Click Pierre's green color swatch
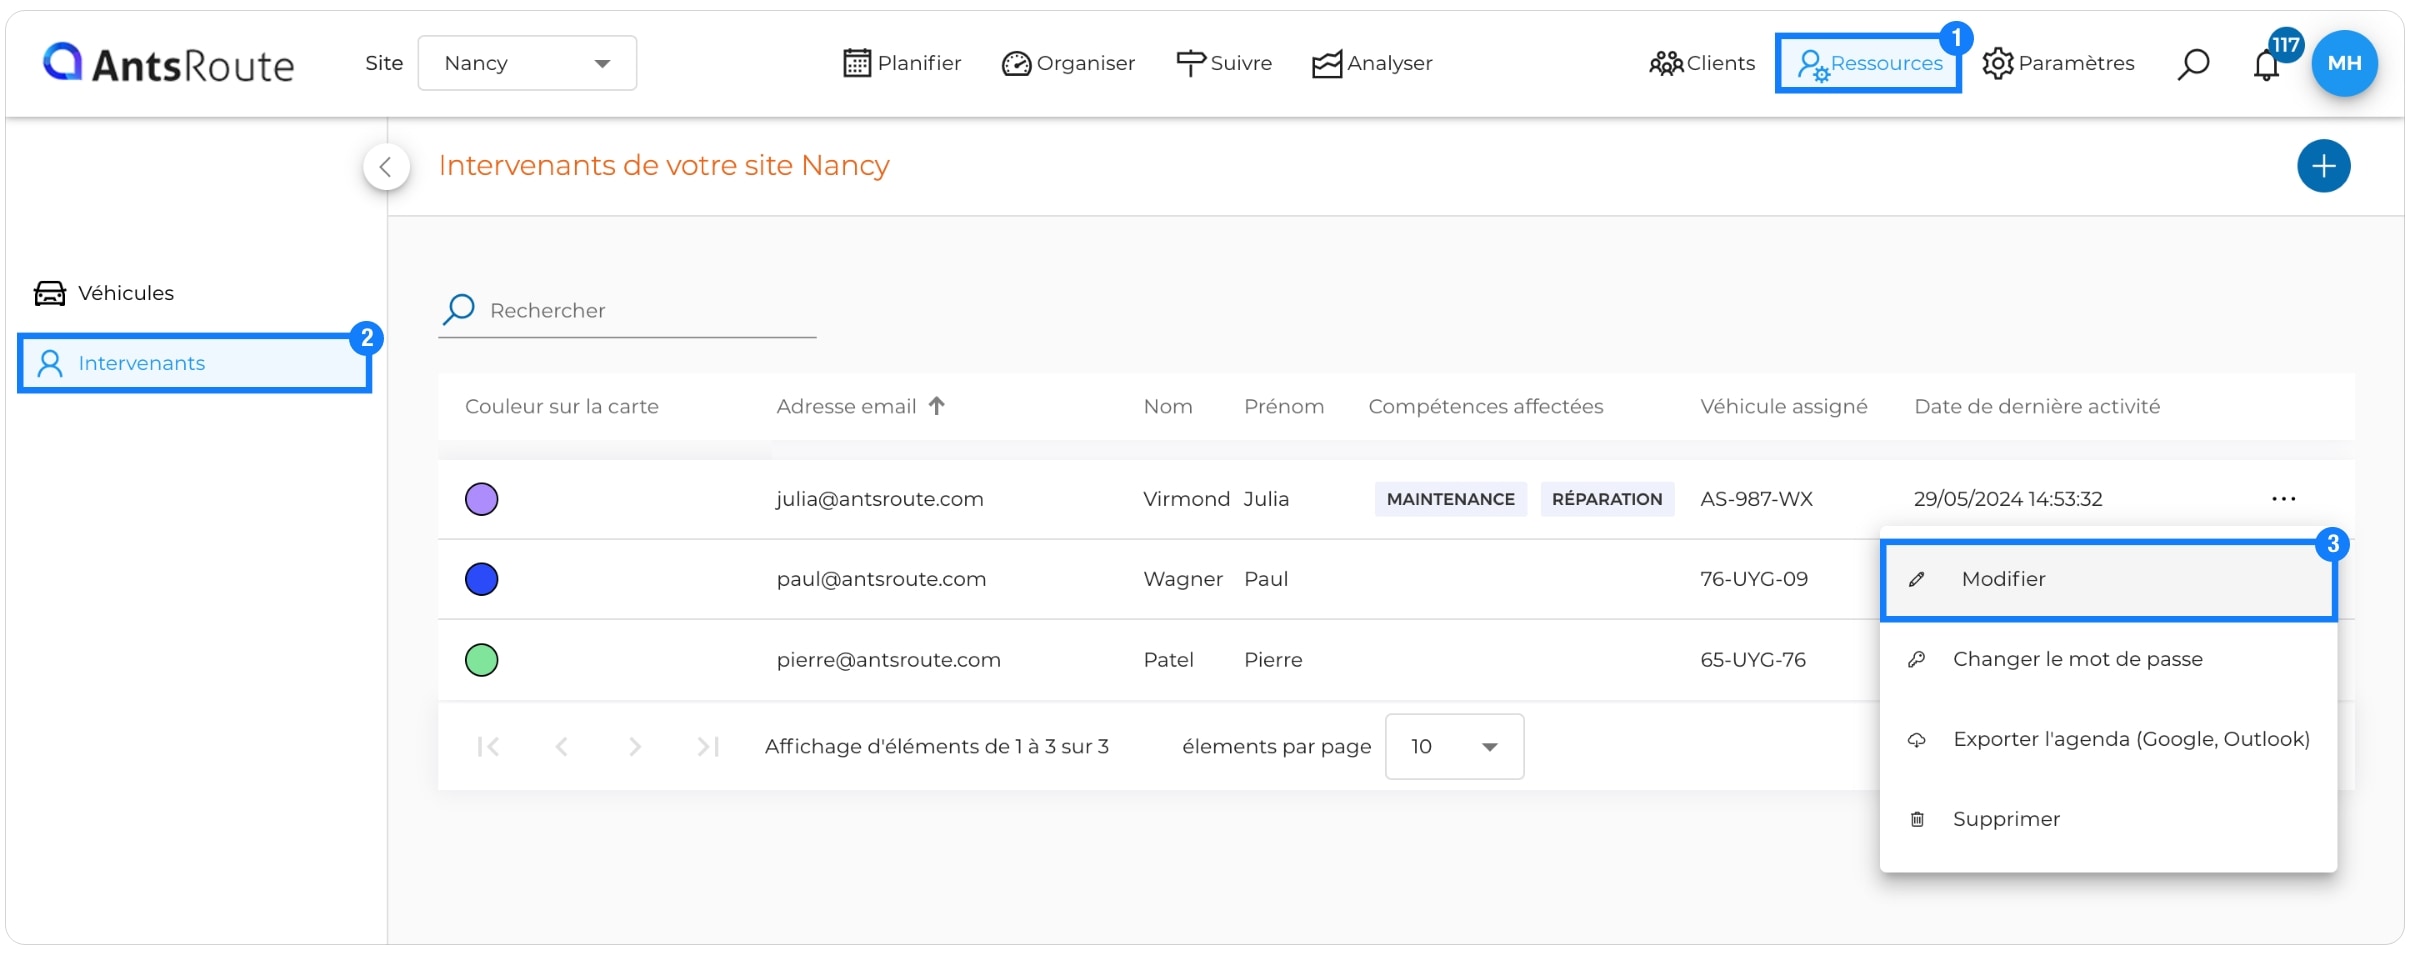Screen dimensions: 2410x959 click(482, 660)
